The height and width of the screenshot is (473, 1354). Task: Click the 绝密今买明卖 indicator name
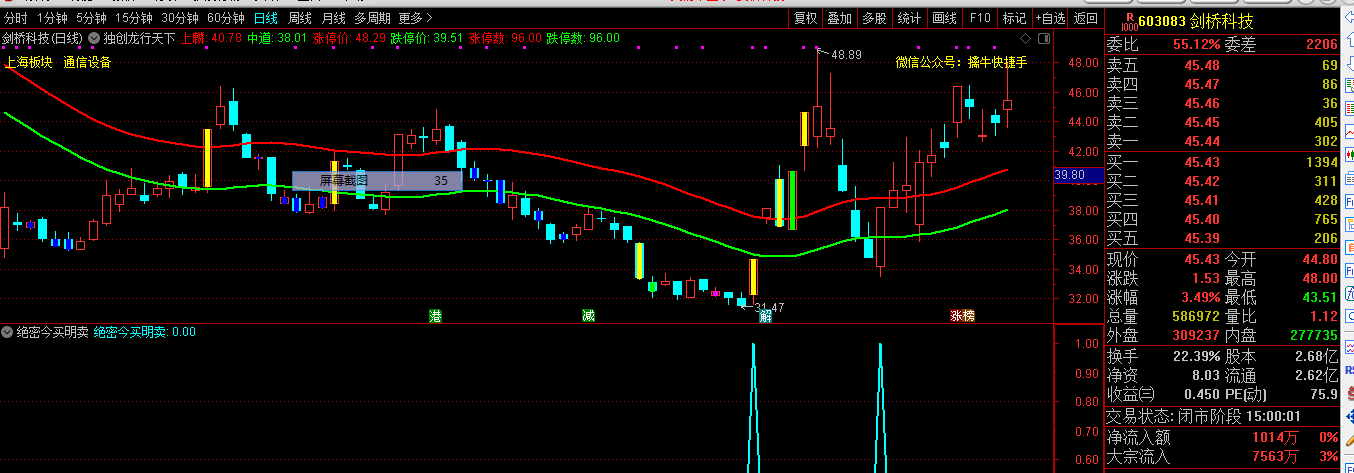tap(52, 331)
